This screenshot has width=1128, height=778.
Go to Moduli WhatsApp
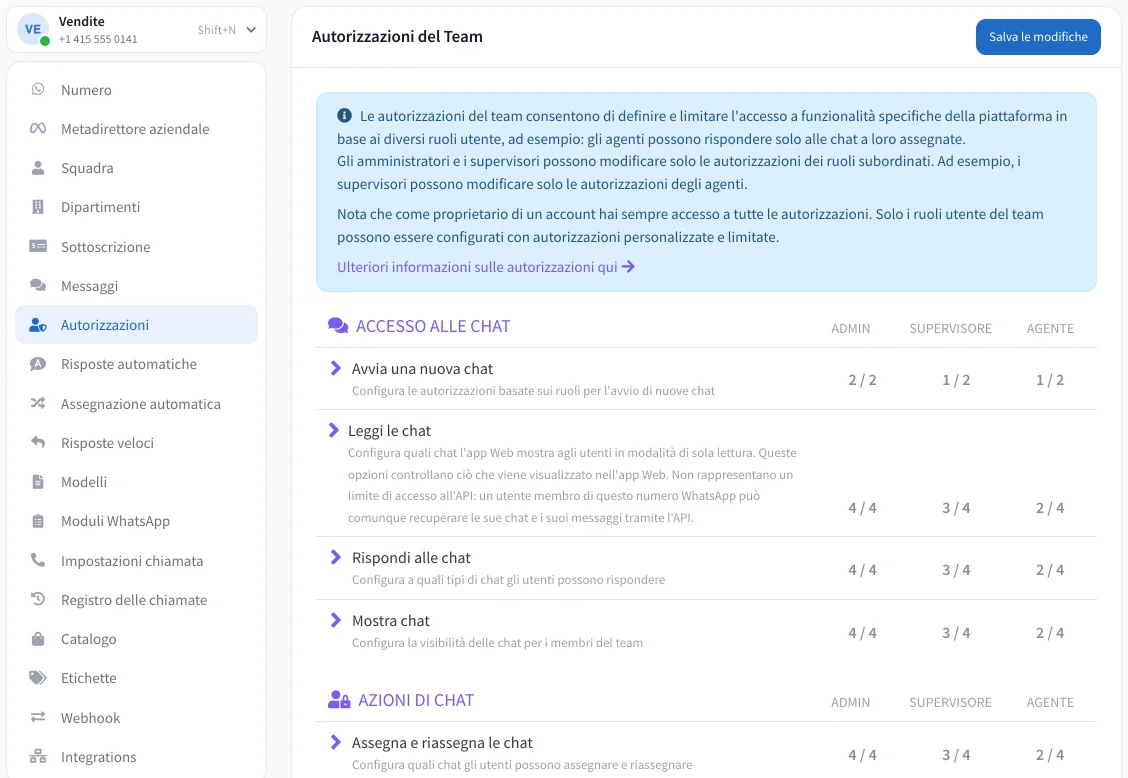137,520
